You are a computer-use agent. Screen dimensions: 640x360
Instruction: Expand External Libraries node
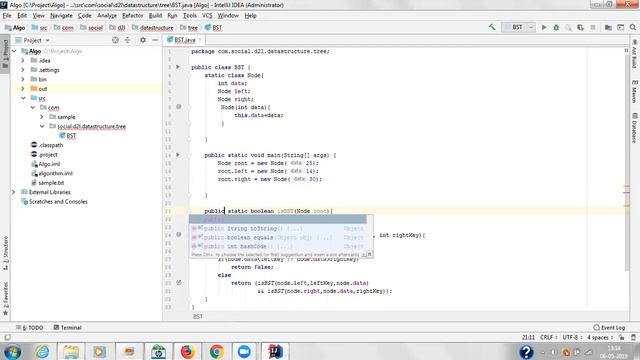point(13,192)
